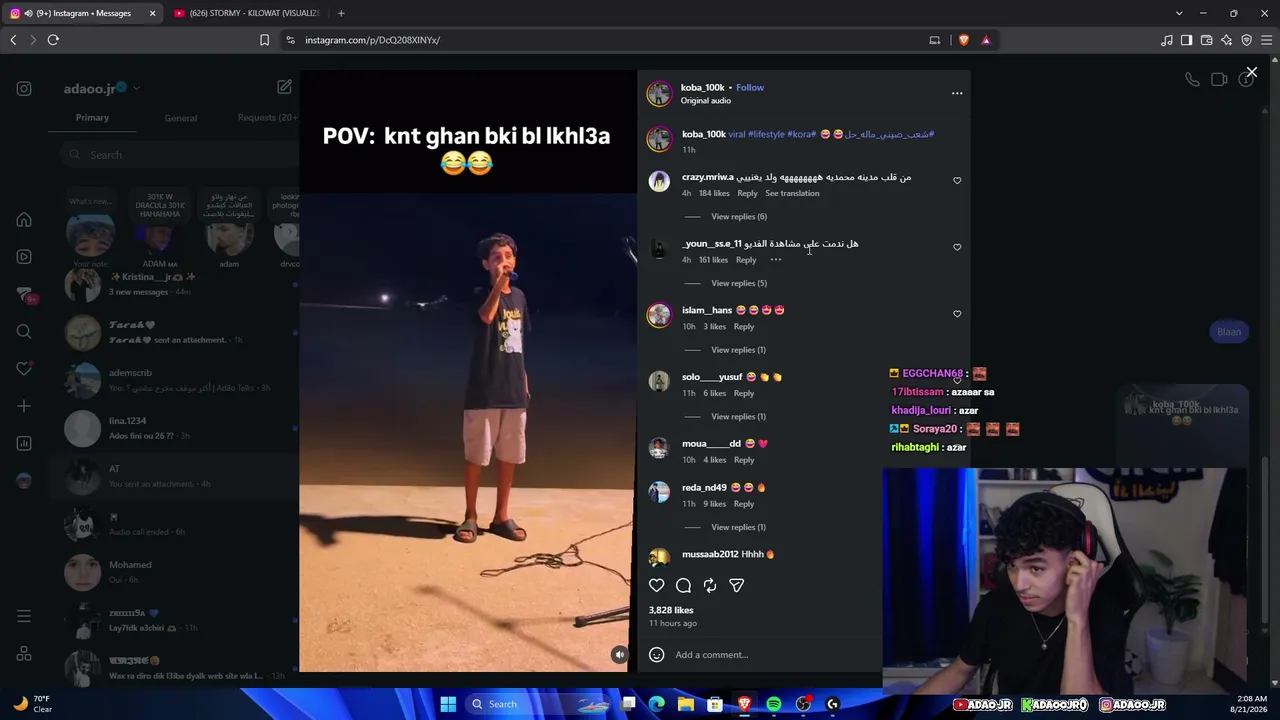Screen dimensions: 1280x720
Task: Bookmark this page from the address bar
Action: (x=264, y=40)
